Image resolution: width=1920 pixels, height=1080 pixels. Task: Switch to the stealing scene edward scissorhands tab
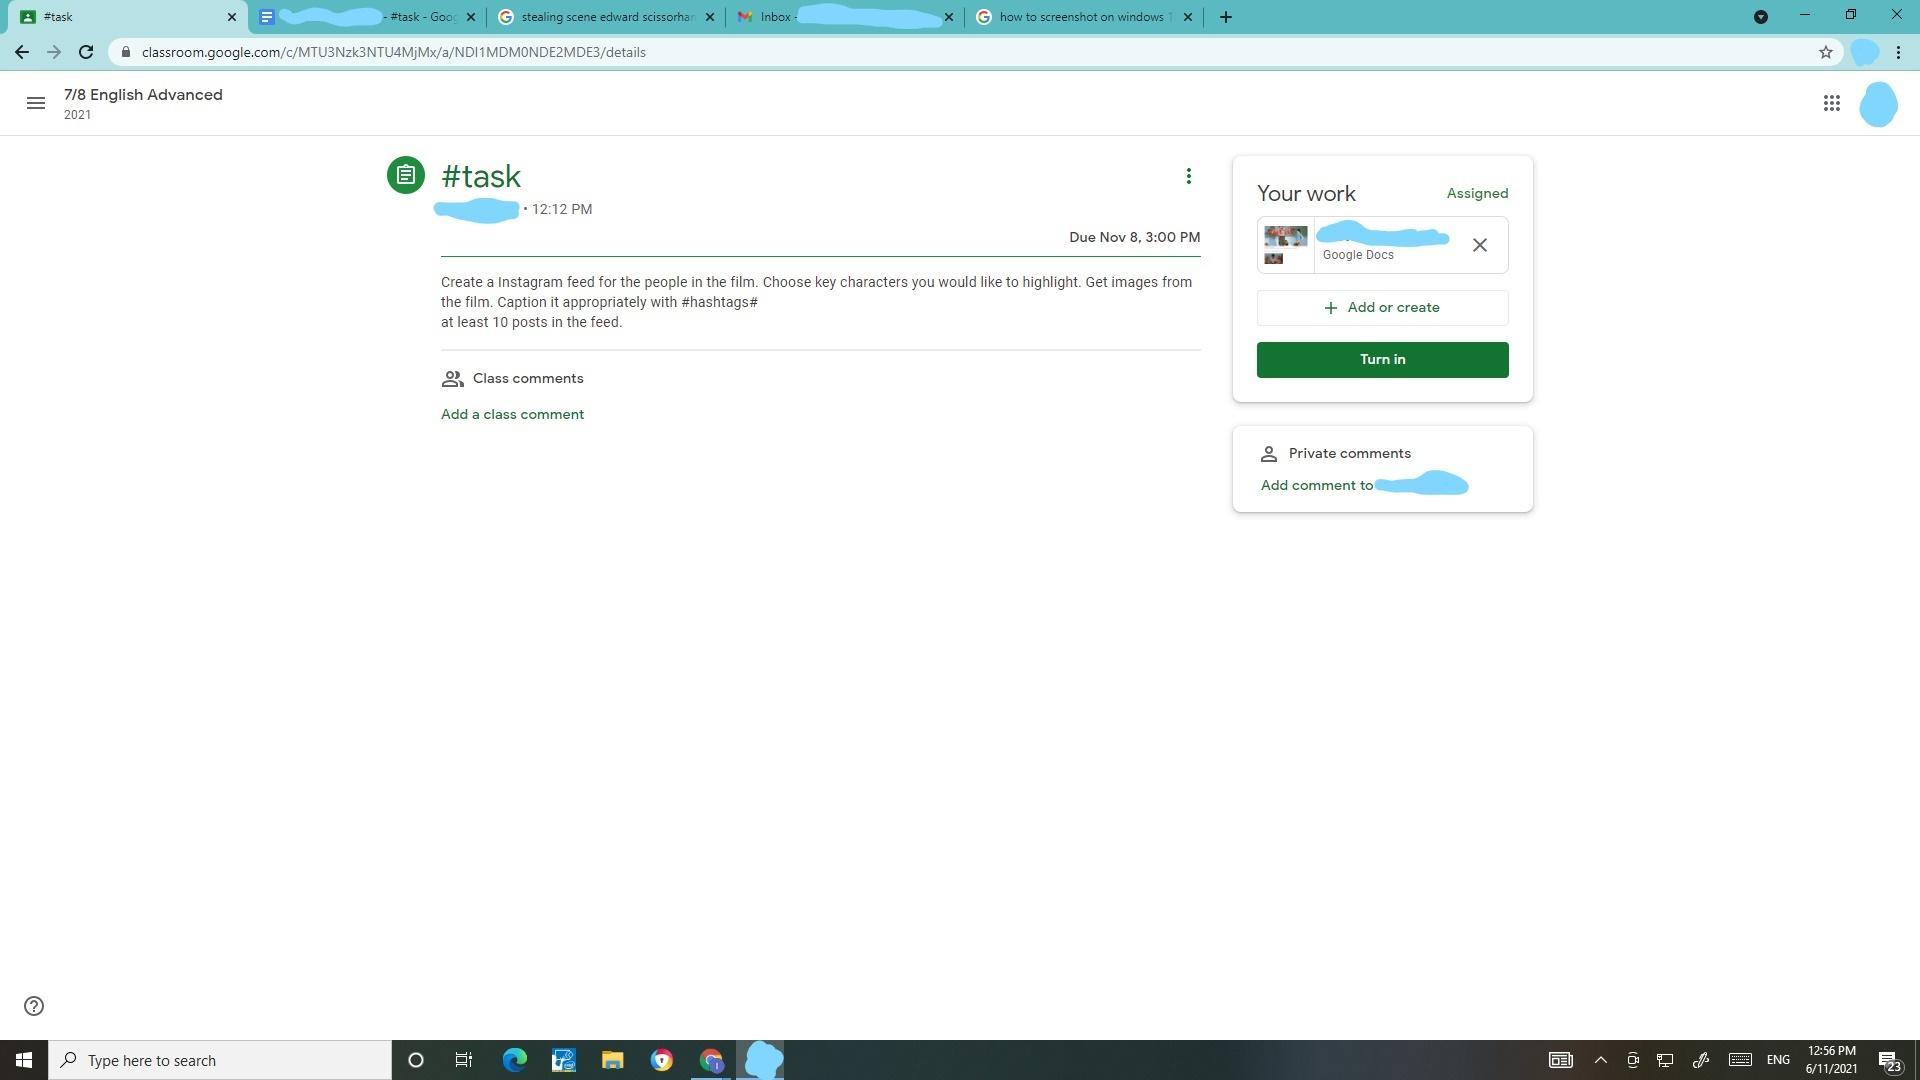tap(605, 17)
